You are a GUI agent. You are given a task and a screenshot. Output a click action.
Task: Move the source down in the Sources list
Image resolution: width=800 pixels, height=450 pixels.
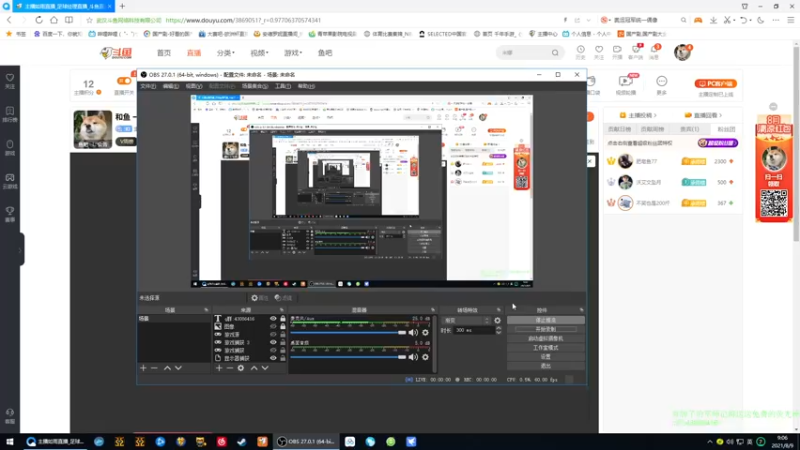click(265, 368)
